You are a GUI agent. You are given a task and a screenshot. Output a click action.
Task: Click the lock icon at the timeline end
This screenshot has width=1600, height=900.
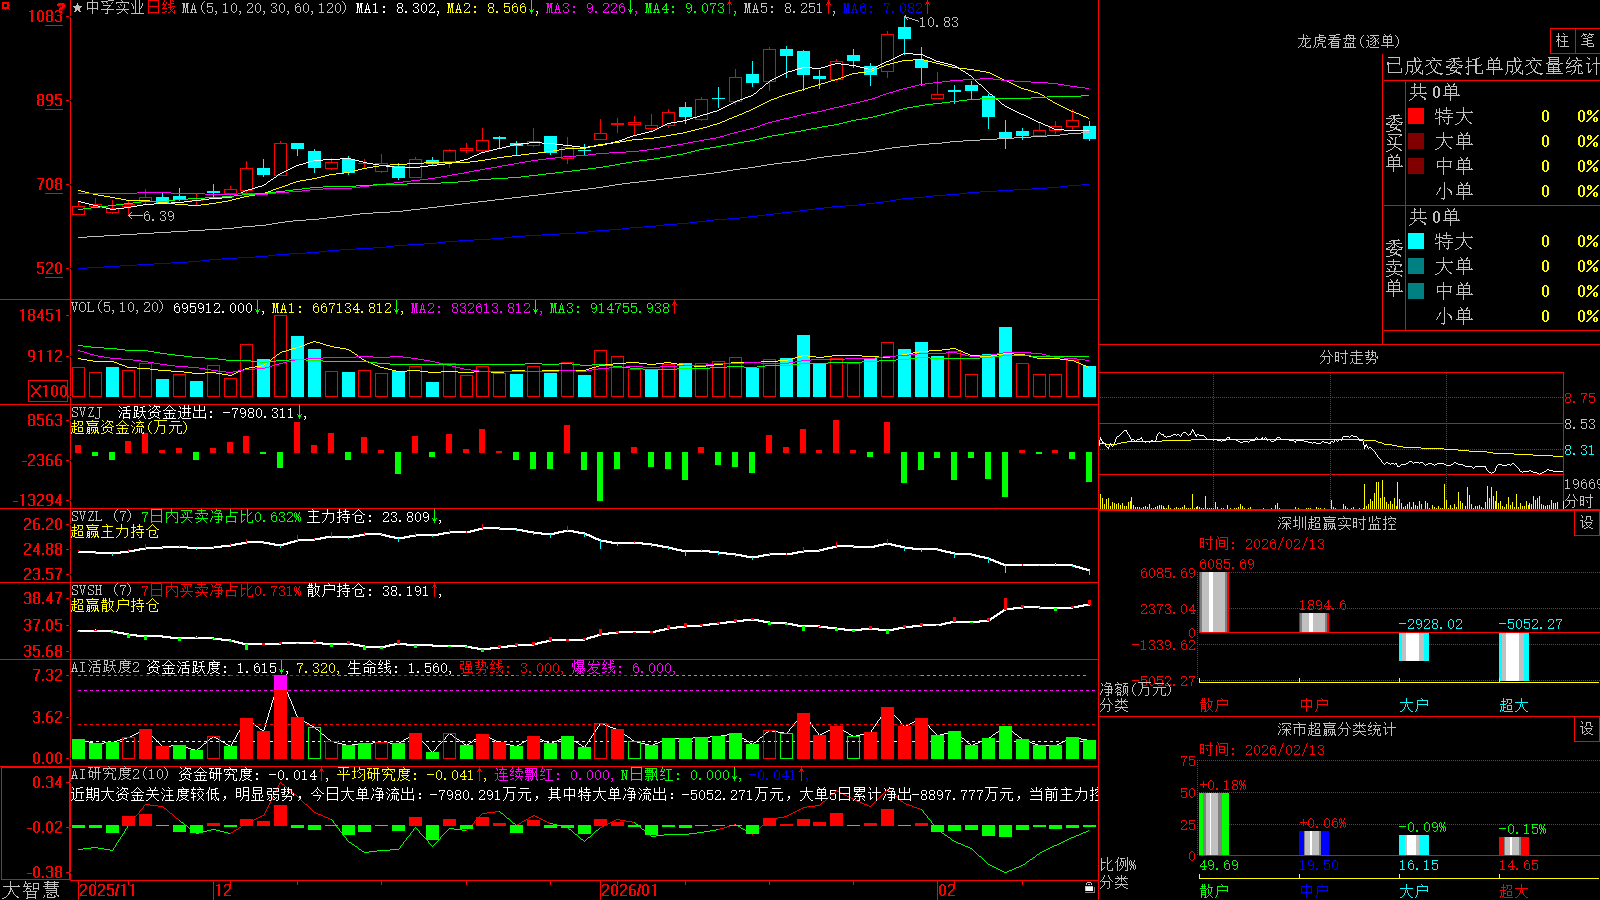(1089, 888)
